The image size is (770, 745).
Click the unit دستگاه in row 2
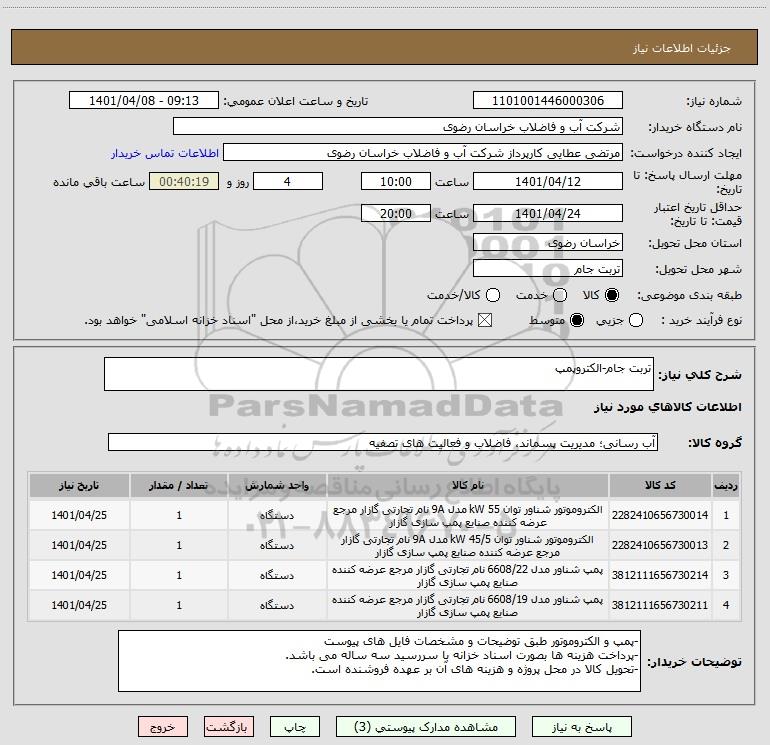click(x=277, y=545)
